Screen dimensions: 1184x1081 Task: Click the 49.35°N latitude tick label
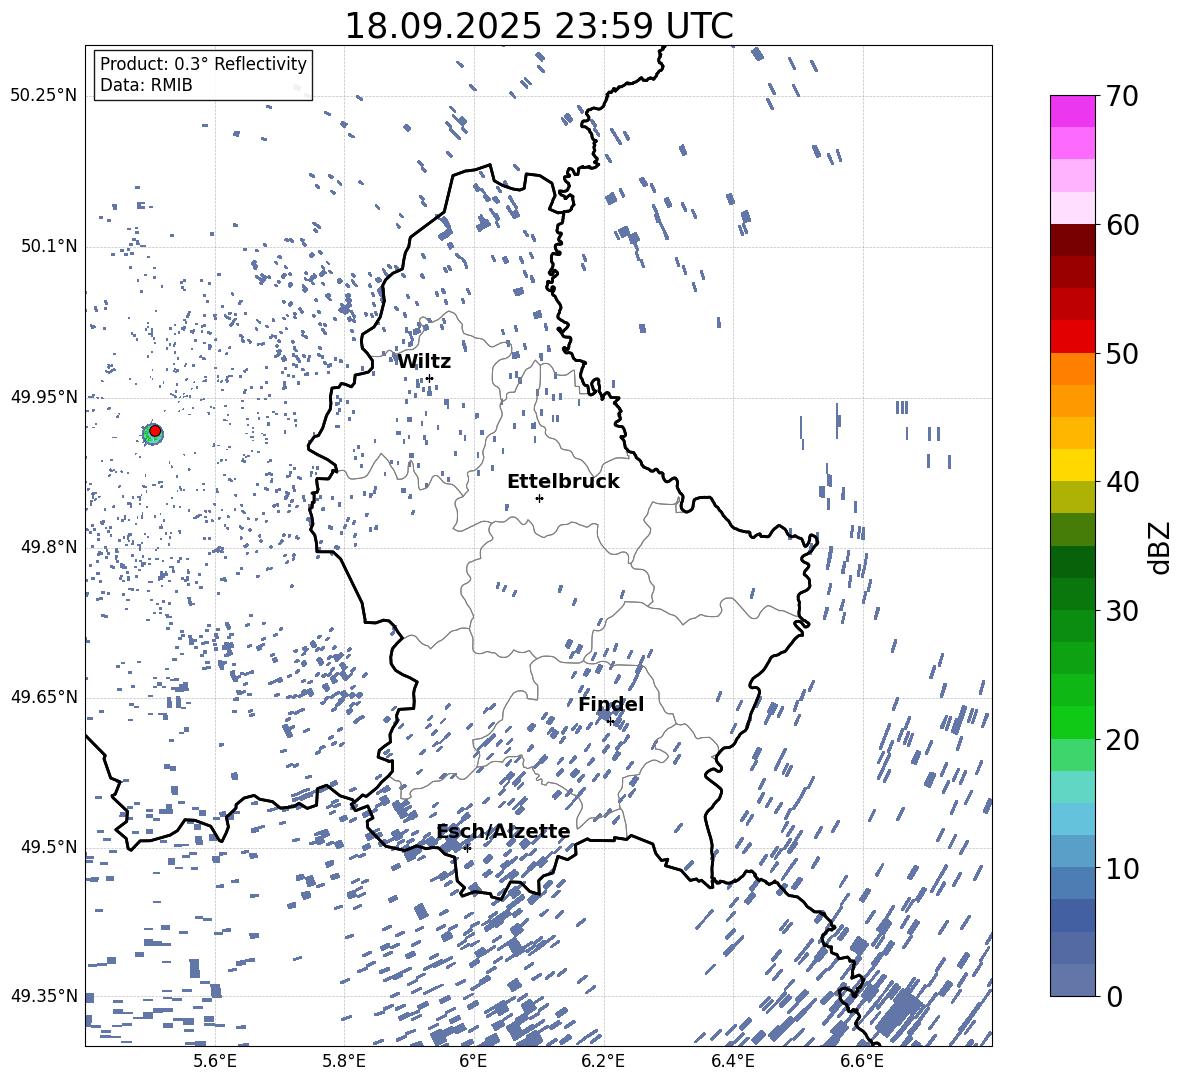click(x=44, y=996)
